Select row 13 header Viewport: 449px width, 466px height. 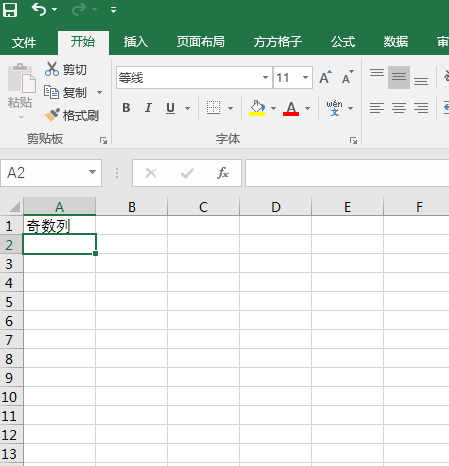[x=11, y=454]
